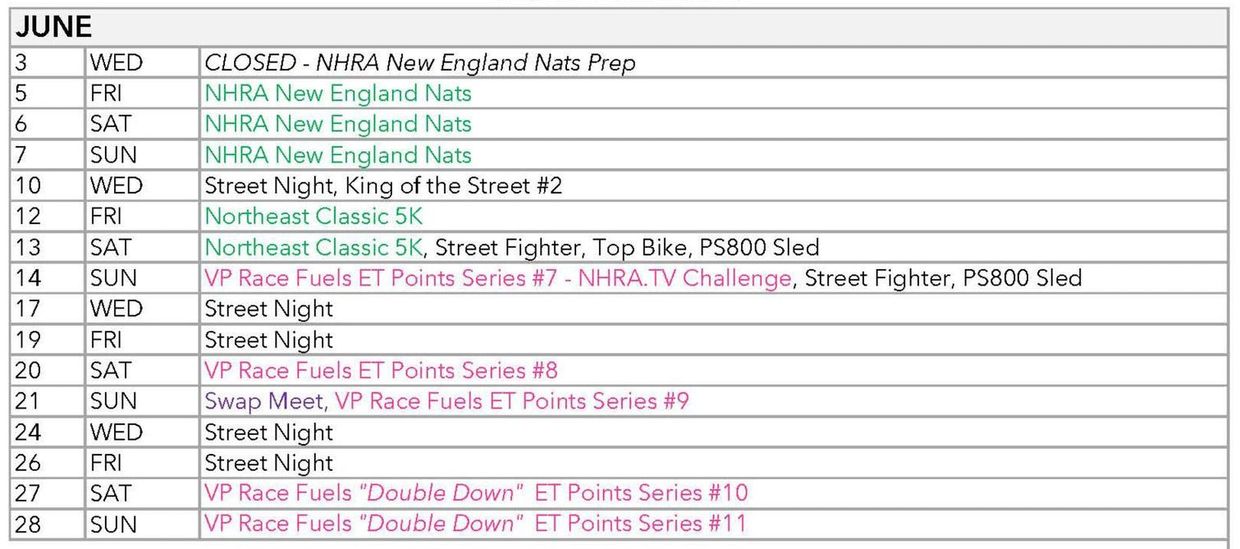Click the CLOSED NHRA New England Nats Prep entry
The width and height of the screenshot is (1240, 549).
(x=420, y=63)
